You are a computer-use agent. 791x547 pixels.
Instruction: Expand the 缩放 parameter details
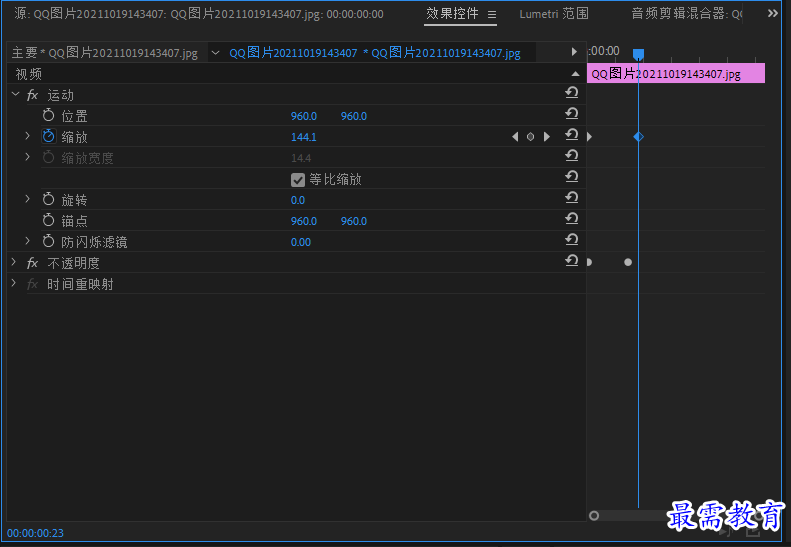point(28,136)
